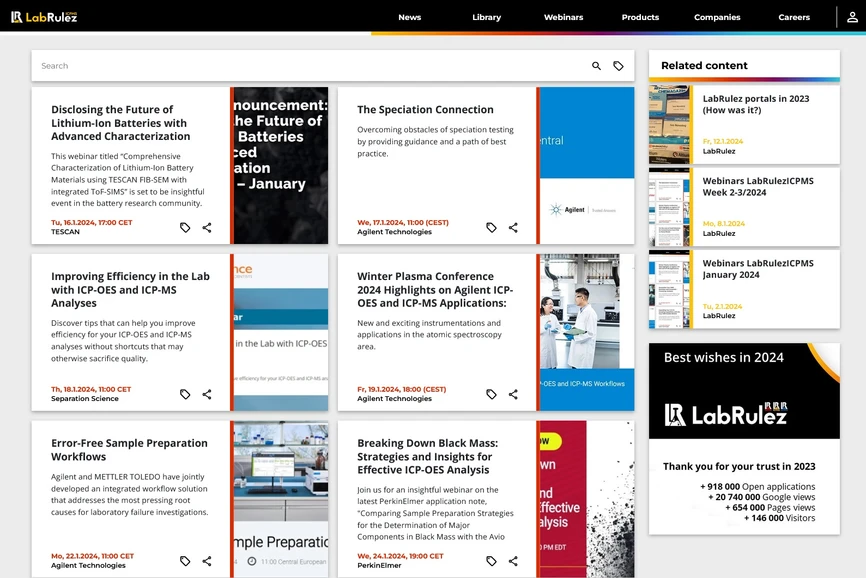Click 'We, 17.1.2024, 11:00 (CEST)' date text
866x578 pixels.
[x=403, y=222]
